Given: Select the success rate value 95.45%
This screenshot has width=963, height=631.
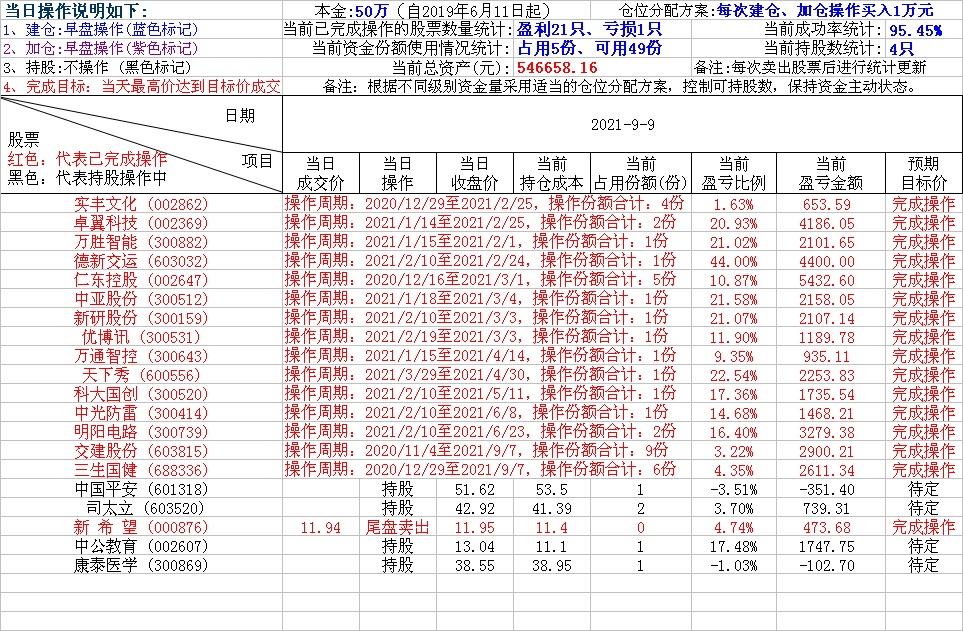Looking at the screenshot, I should (x=916, y=30).
